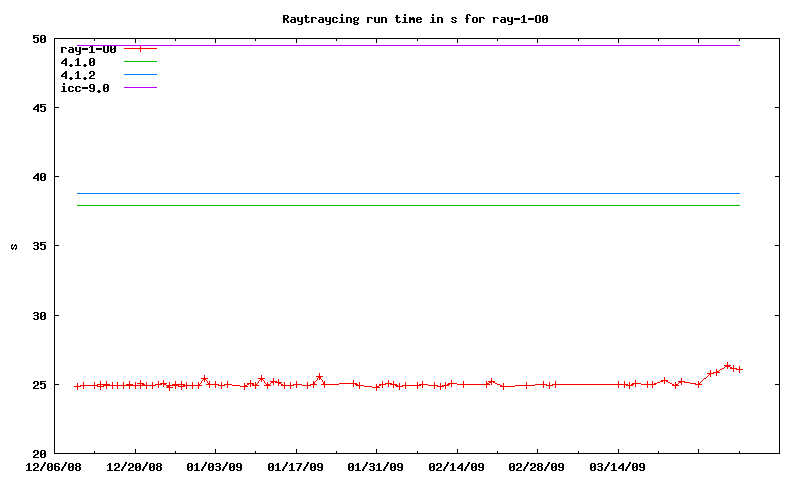Click the 01/03/09 date label
Image resolution: width=800 pixels, height=480 pixels.
(215, 466)
